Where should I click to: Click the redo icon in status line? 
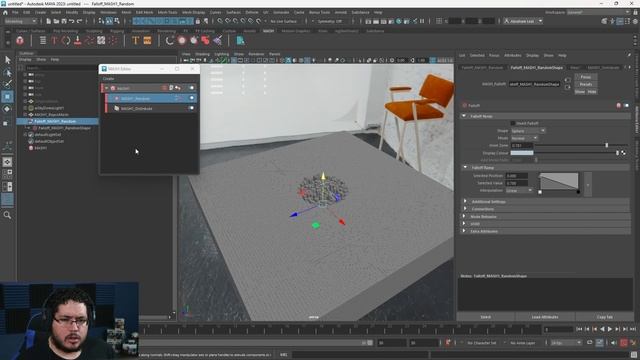point(79,21)
